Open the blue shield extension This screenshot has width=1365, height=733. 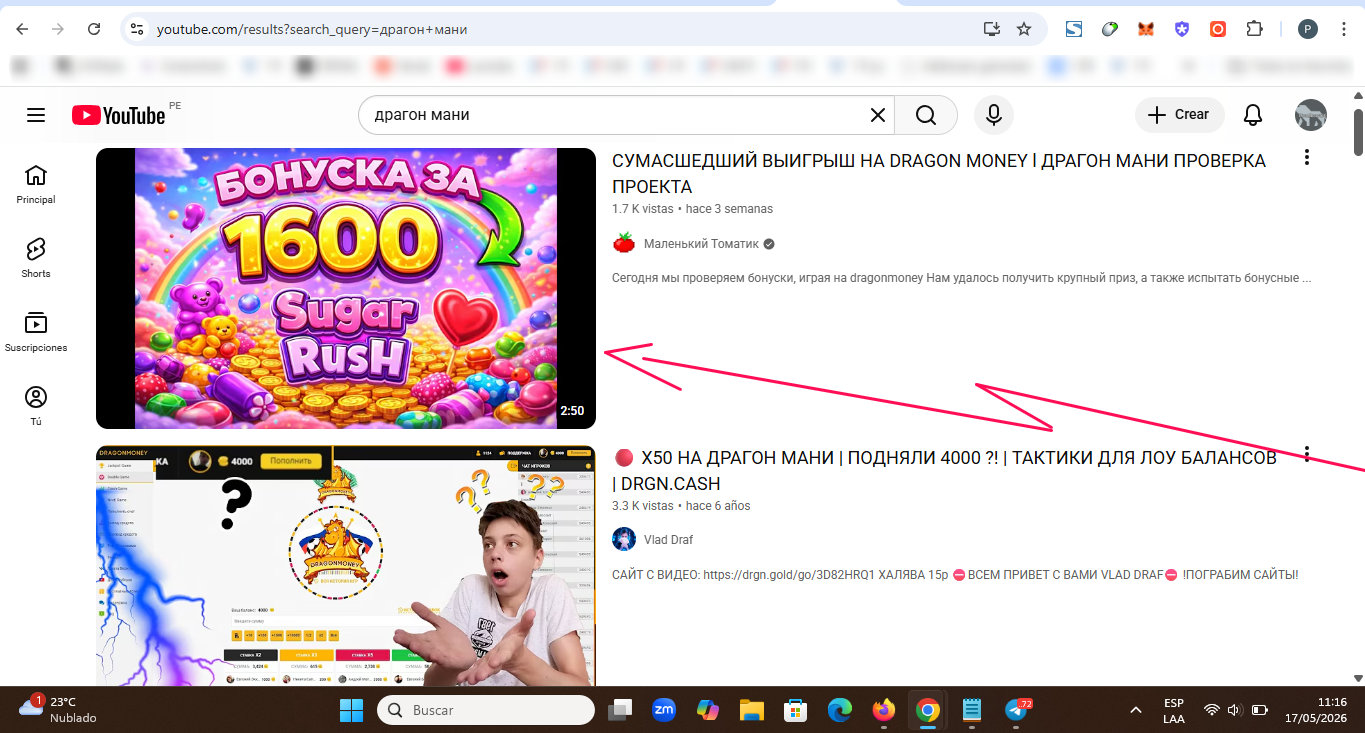click(1182, 29)
